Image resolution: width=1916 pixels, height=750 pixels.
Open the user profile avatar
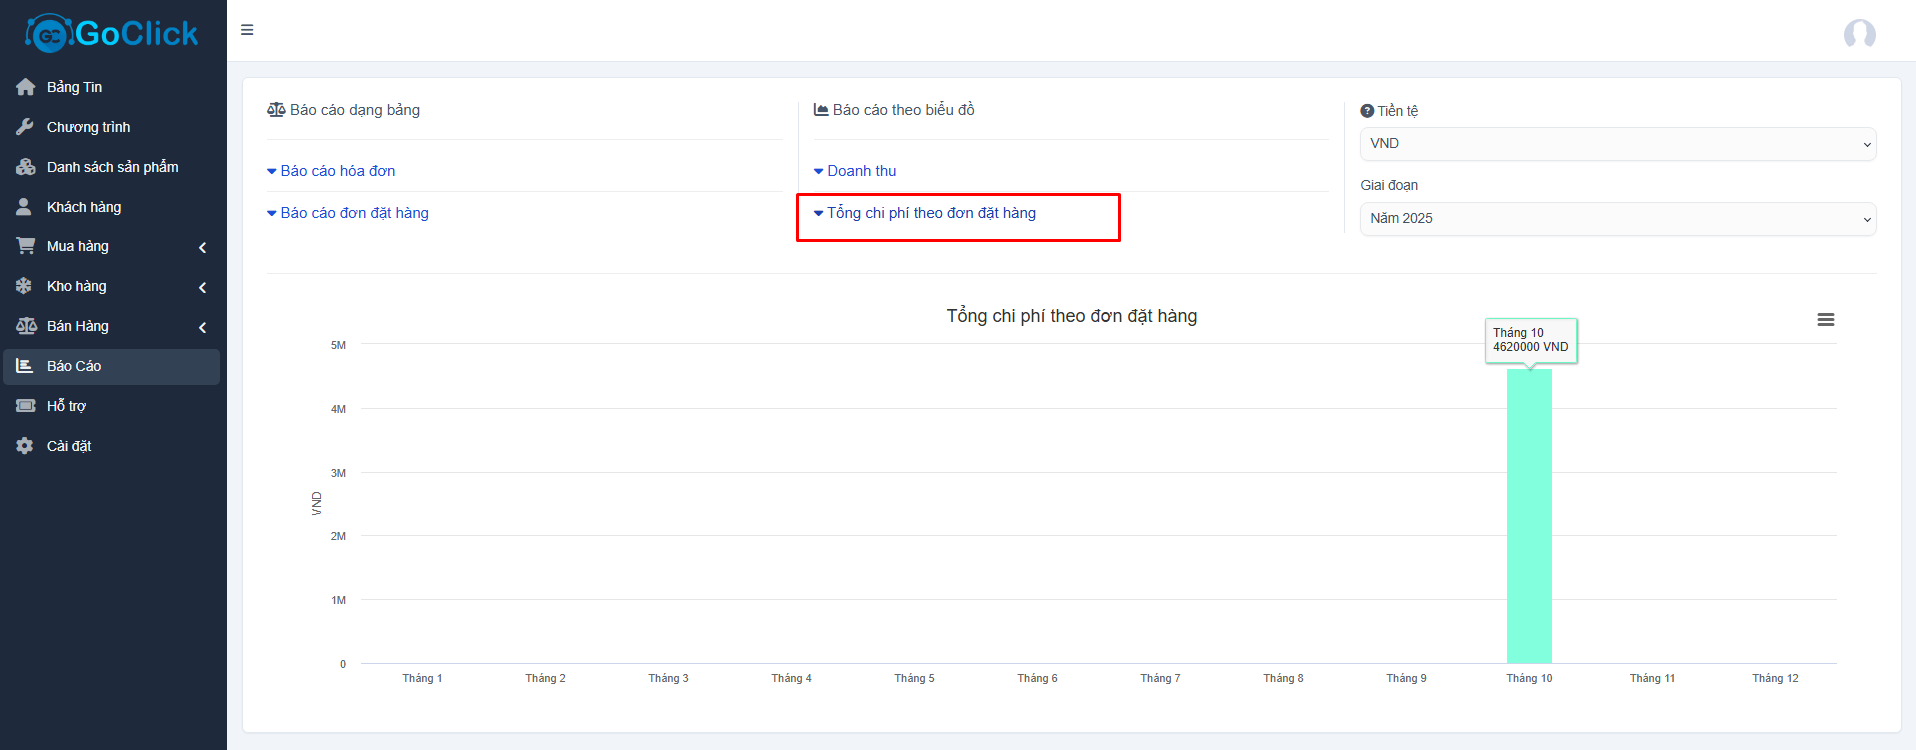point(1859,34)
